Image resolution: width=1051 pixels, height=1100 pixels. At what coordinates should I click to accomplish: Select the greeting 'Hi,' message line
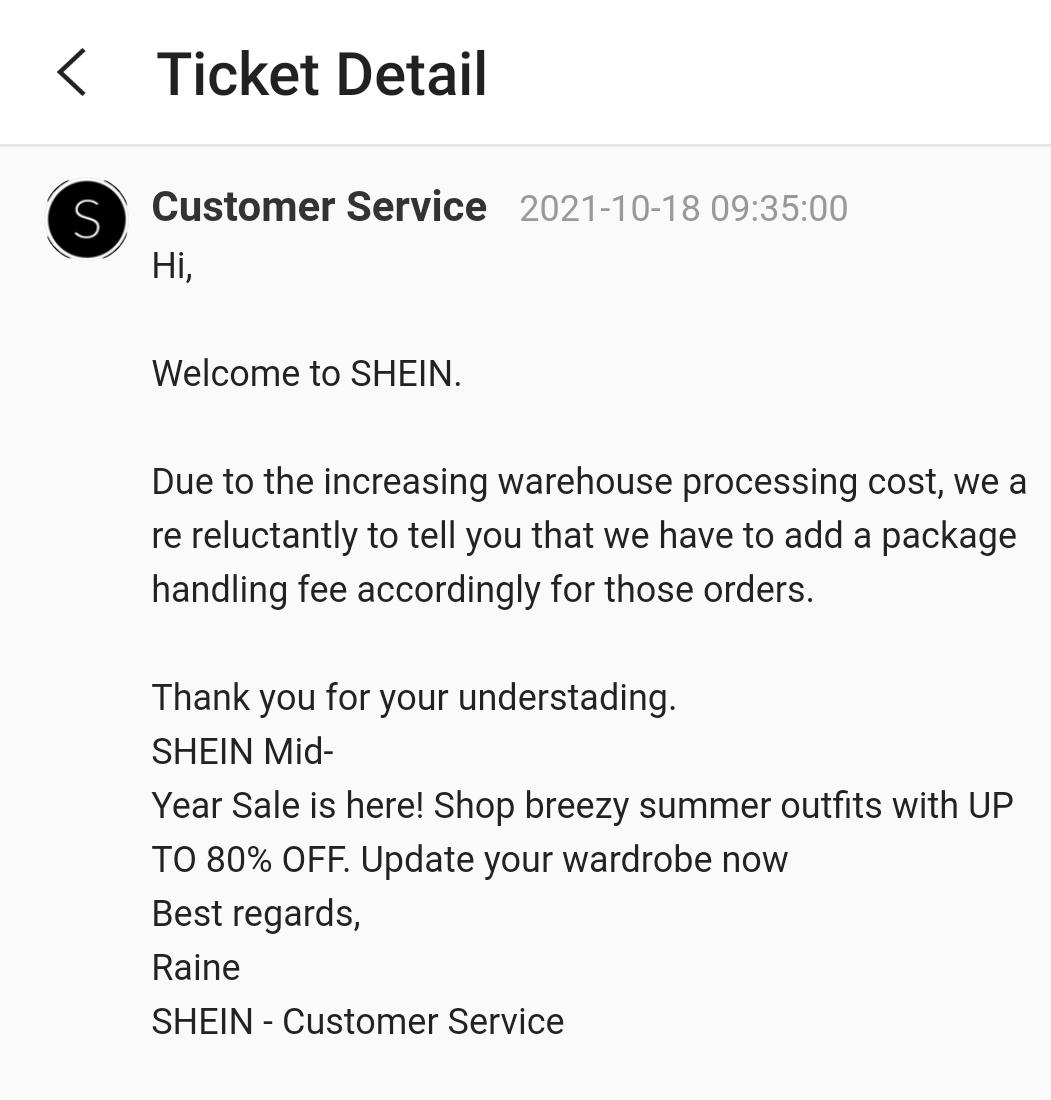[x=170, y=265]
